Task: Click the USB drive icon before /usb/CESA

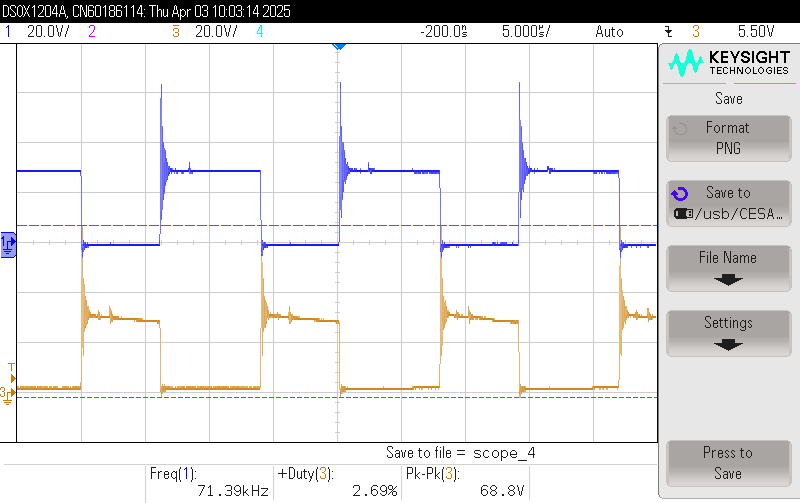Action: 684,213
